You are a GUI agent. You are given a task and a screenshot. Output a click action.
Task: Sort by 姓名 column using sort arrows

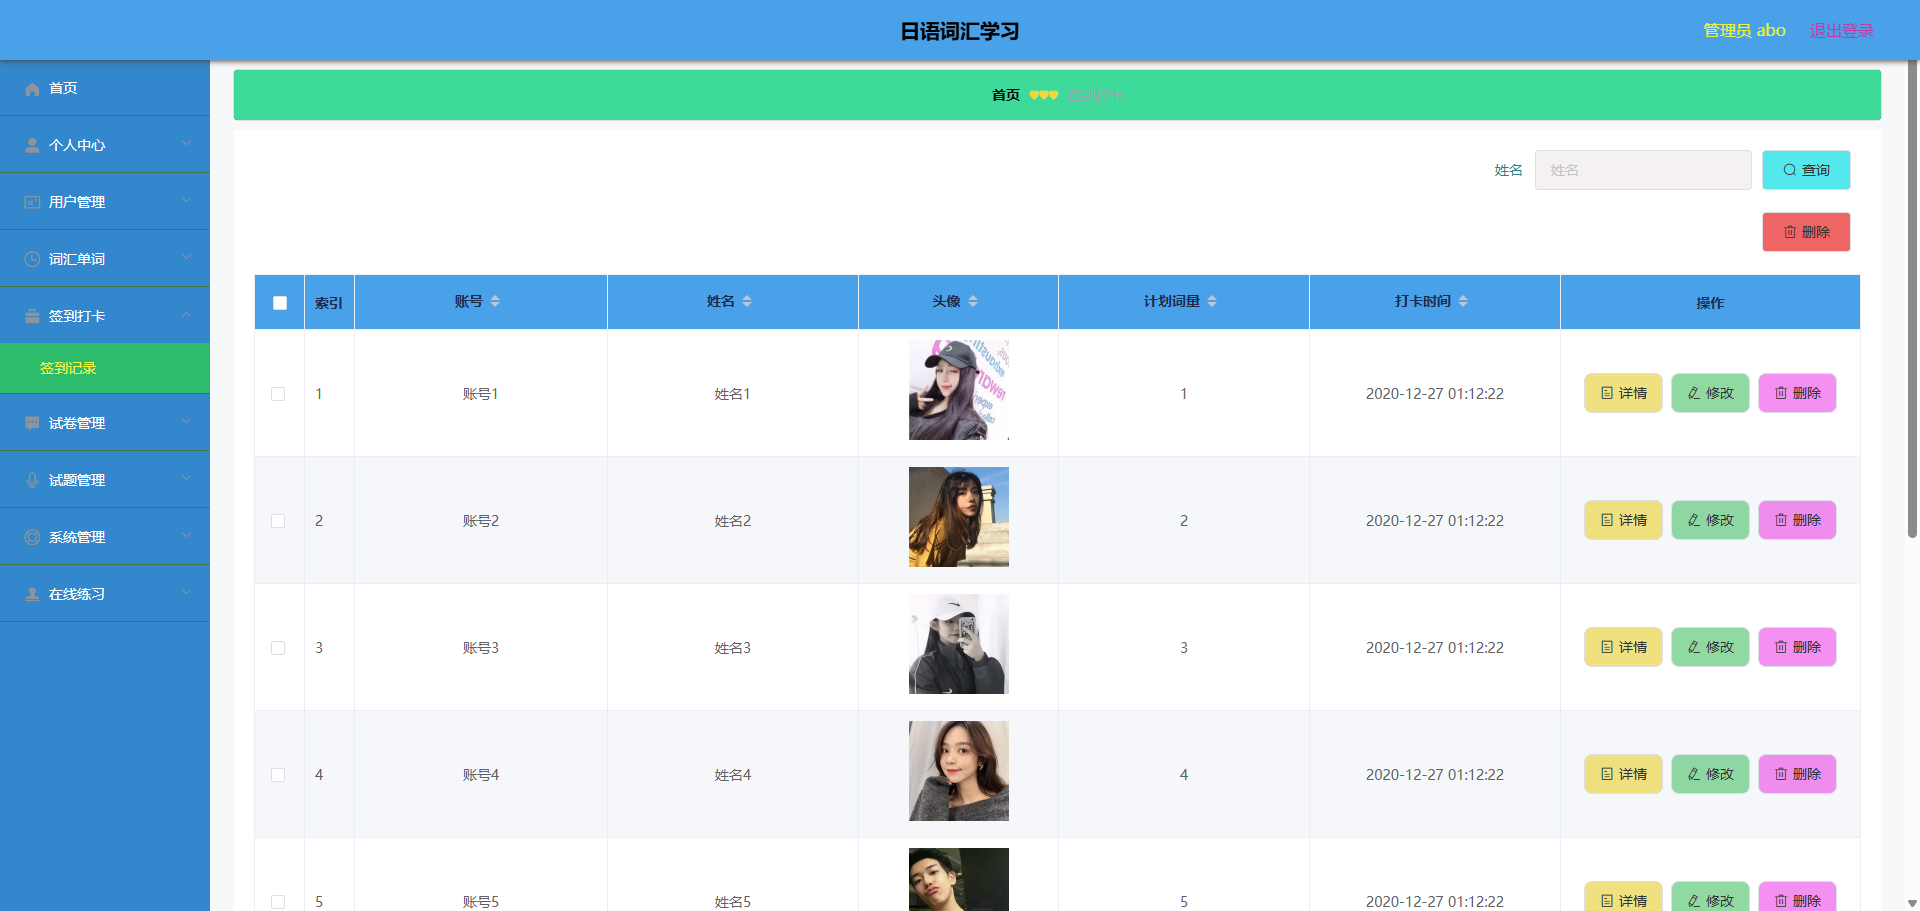(x=747, y=302)
